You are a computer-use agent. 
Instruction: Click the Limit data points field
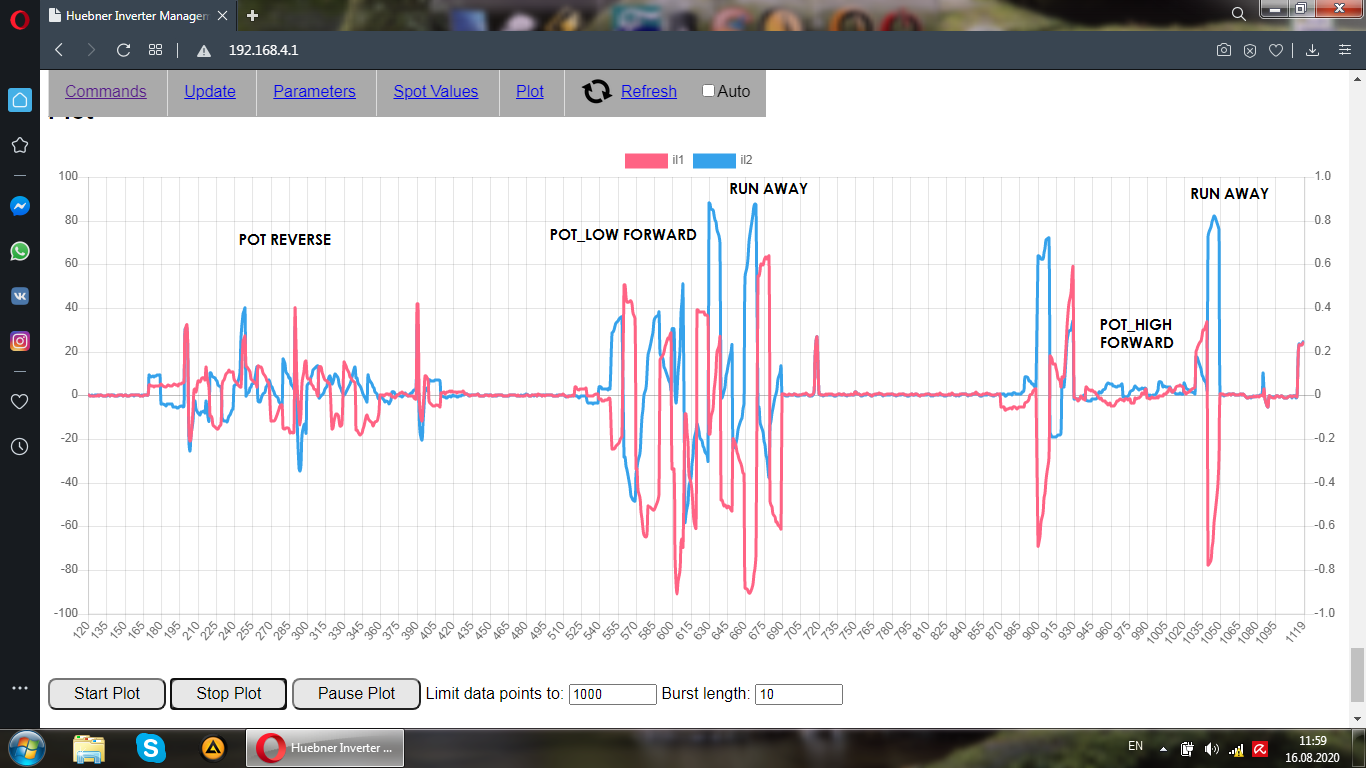612,694
